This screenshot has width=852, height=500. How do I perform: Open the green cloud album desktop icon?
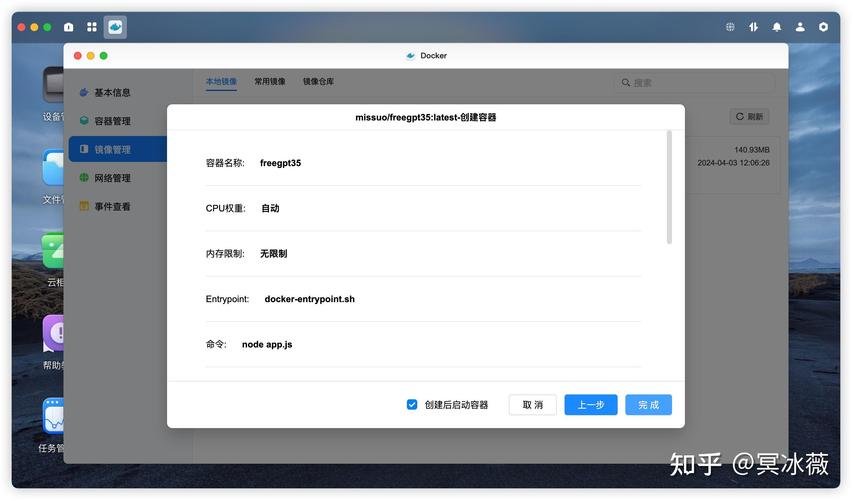[x=53, y=251]
